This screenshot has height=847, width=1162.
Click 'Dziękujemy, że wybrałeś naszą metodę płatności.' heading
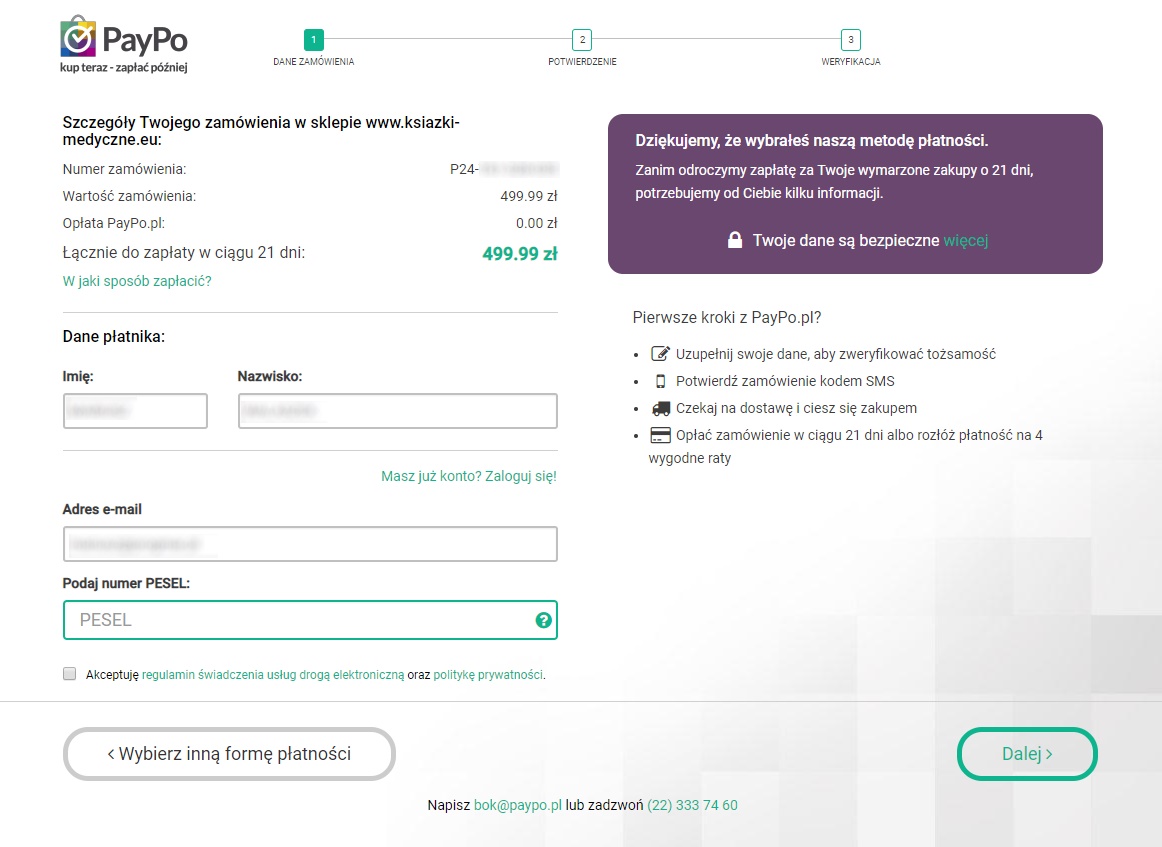(x=811, y=141)
